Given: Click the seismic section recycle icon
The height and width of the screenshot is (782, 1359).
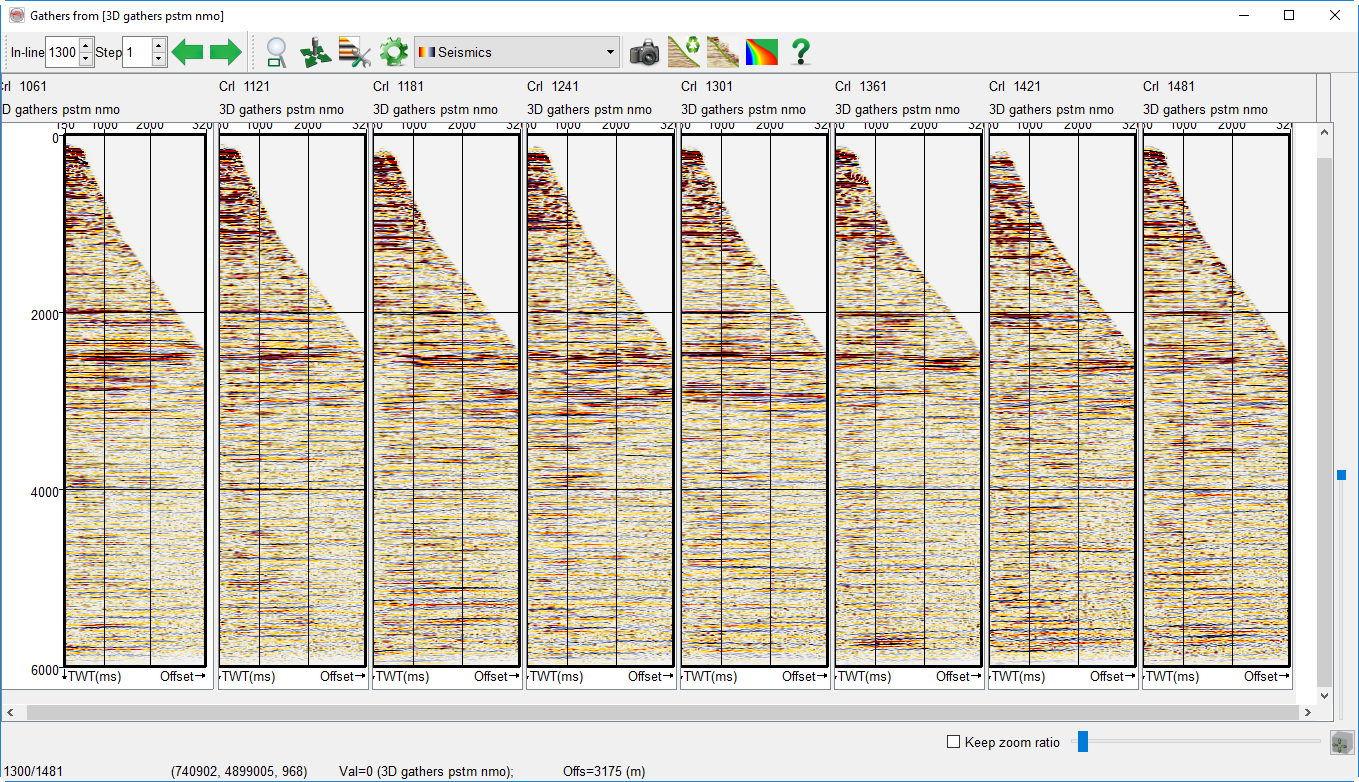Looking at the screenshot, I should pos(684,52).
